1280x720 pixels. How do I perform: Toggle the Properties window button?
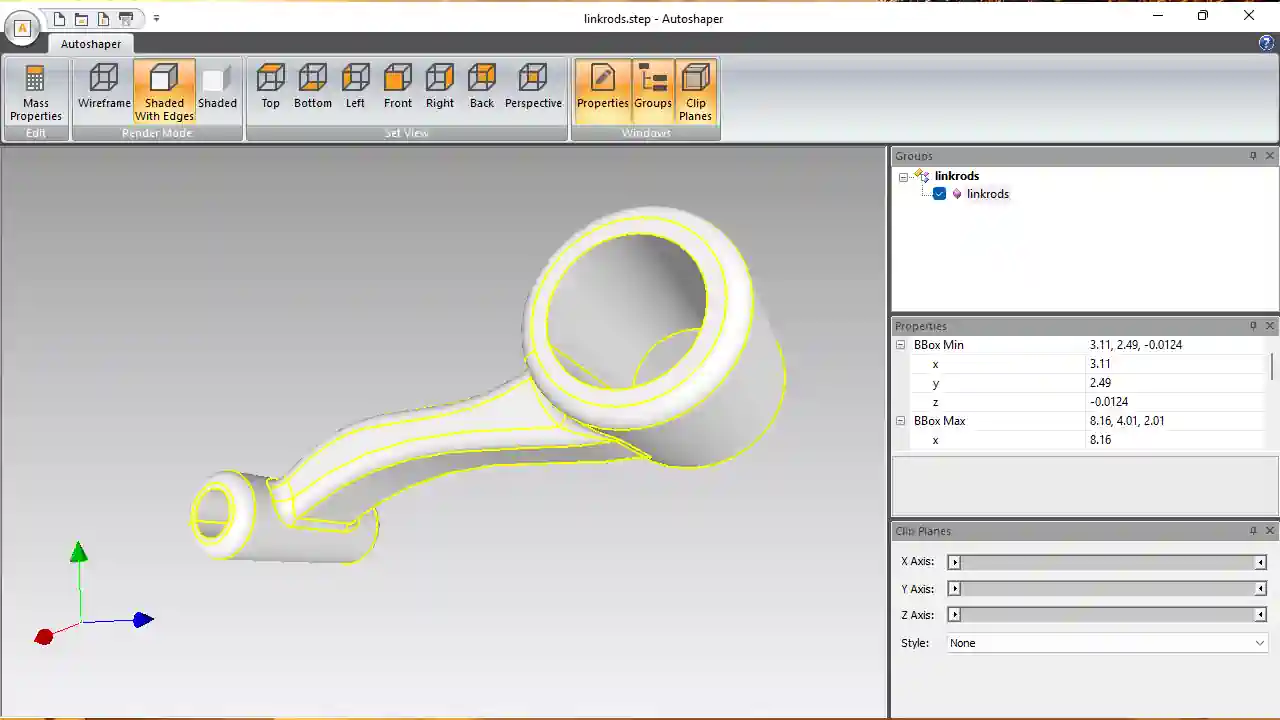click(x=602, y=87)
